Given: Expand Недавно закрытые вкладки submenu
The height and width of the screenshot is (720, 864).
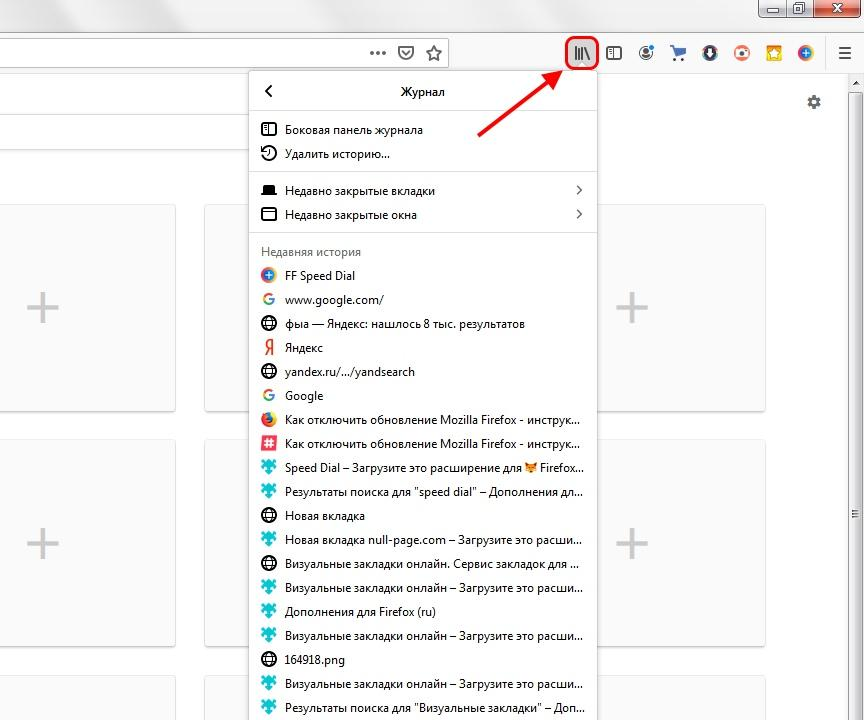Looking at the screenshot, I should 423,191.
